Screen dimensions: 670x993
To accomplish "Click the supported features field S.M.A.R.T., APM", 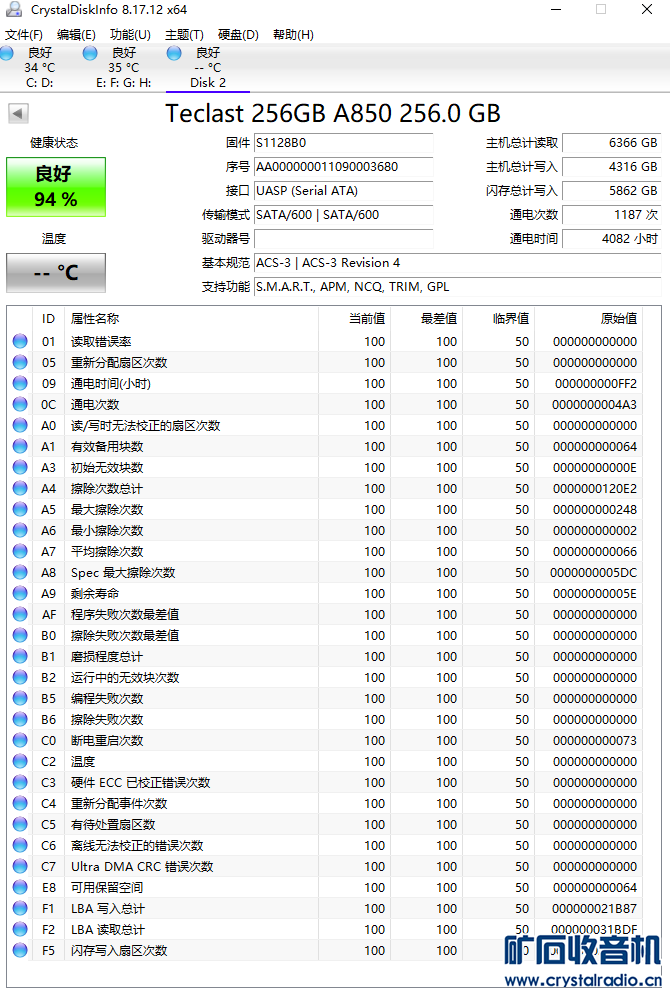I will pyautogui.click(x=457, y=288).
